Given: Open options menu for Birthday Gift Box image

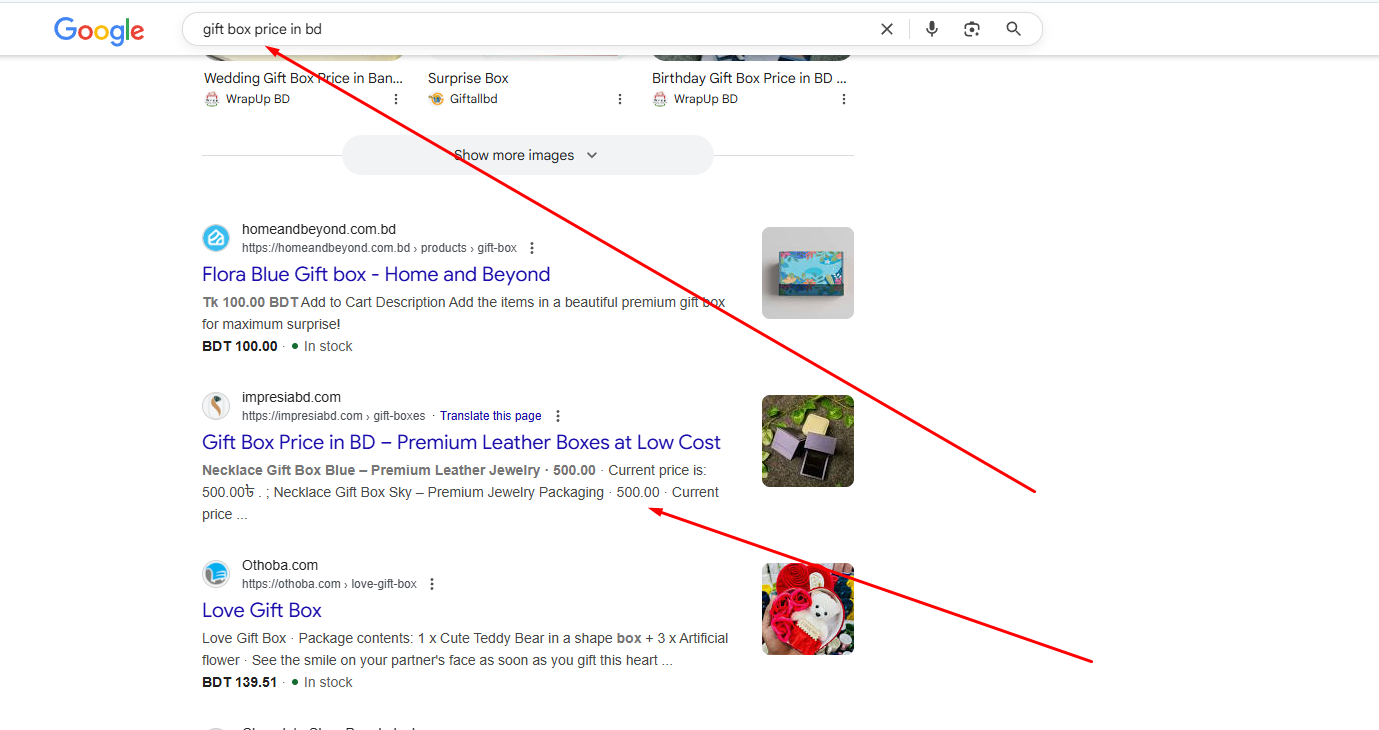Looking at the screenshot, I should tap(844, 99).
